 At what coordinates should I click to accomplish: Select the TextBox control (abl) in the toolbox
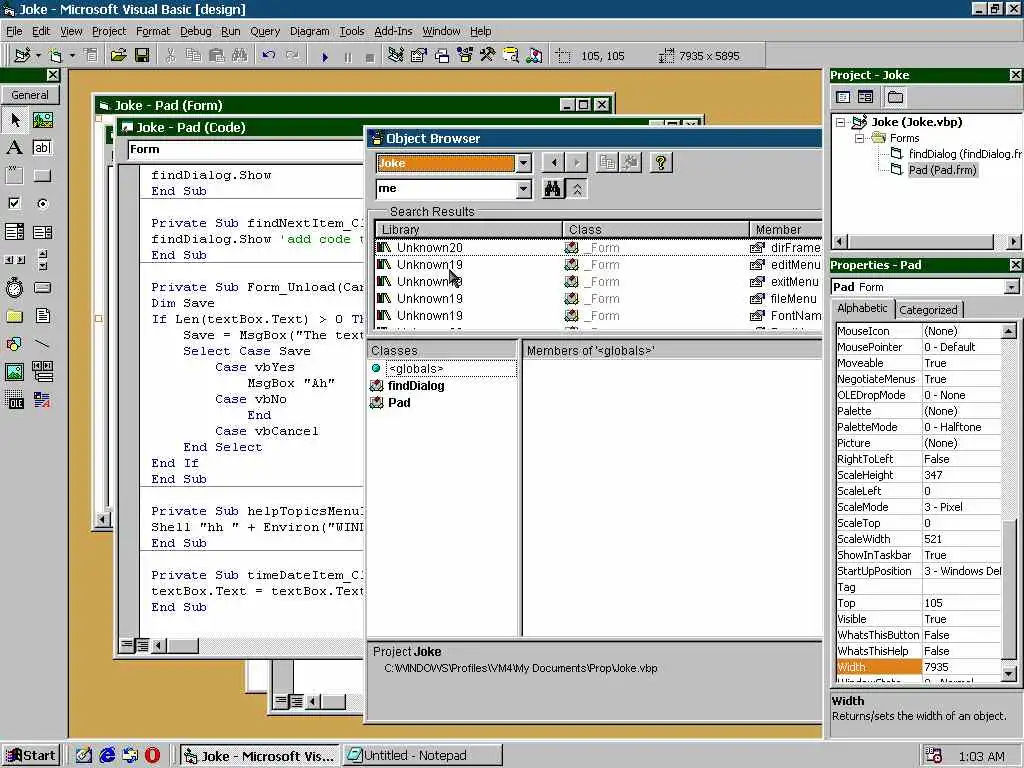pyautogui.click(x=42, y=148)
